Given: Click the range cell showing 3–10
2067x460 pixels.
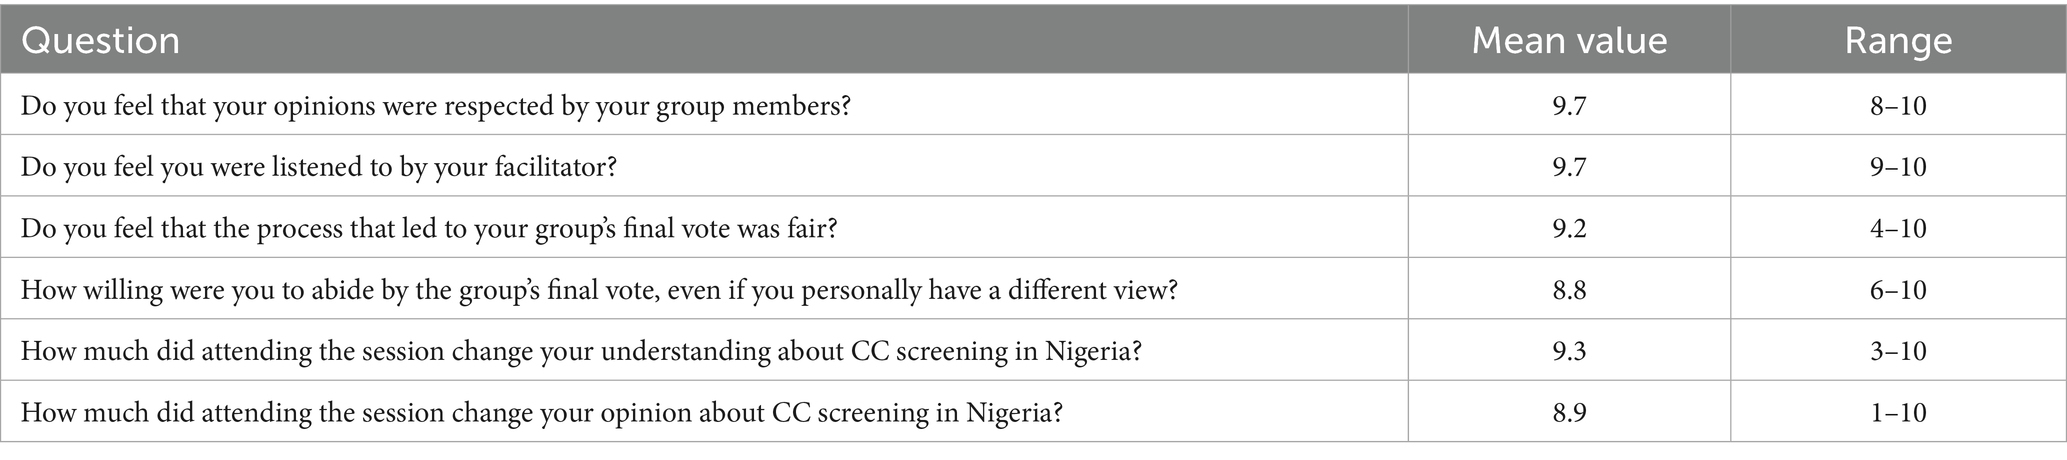Looking at the screenshot, I should click(x=1898, y=352).
